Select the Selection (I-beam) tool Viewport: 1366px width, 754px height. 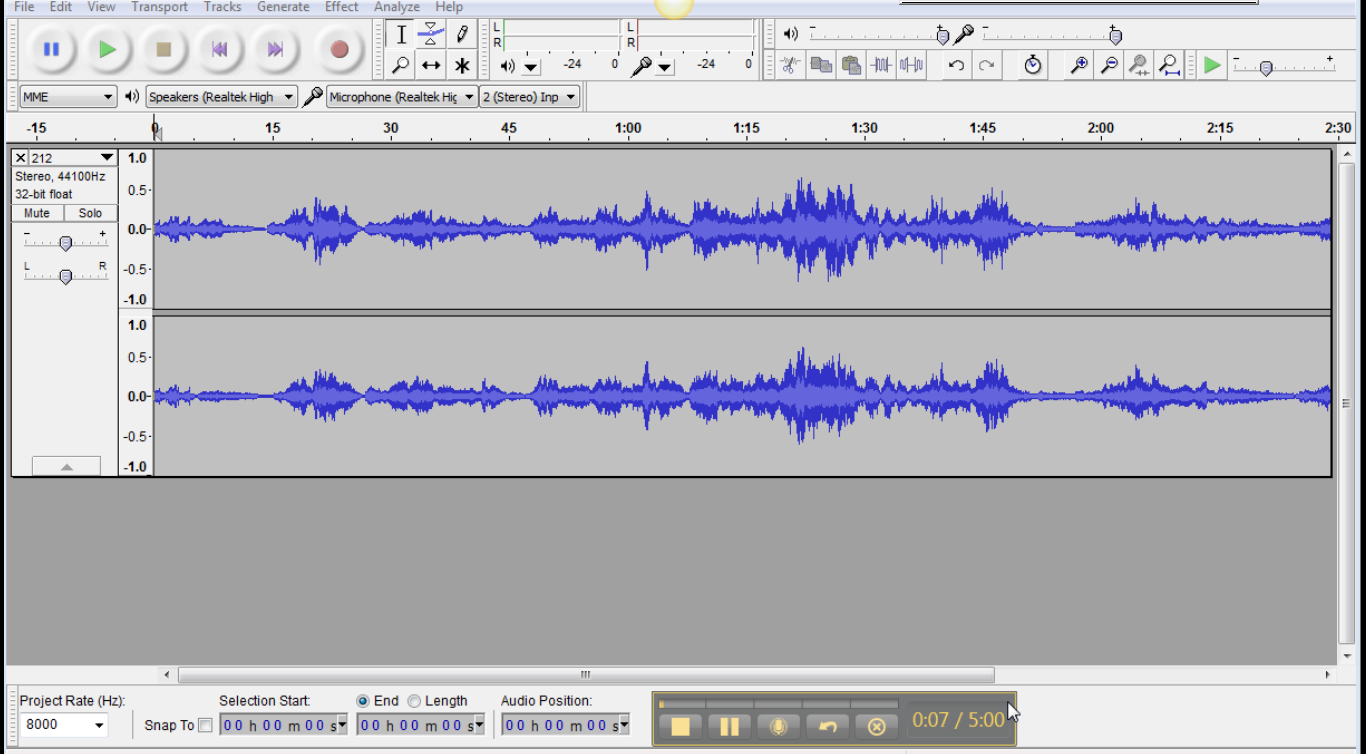tap(401, 34)
